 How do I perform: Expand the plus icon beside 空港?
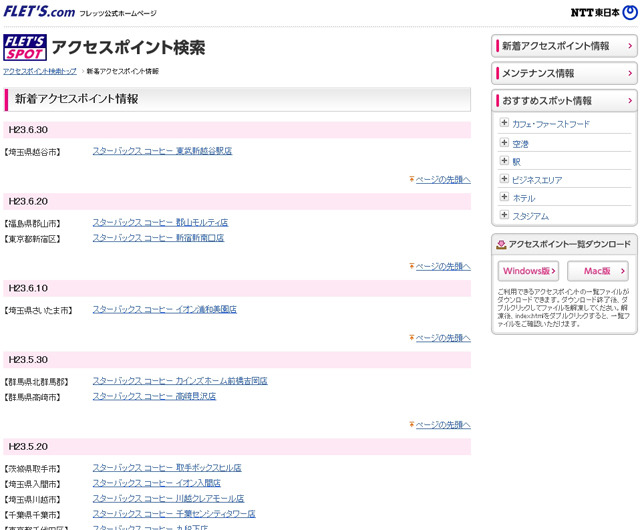click(x=504, y=143)
